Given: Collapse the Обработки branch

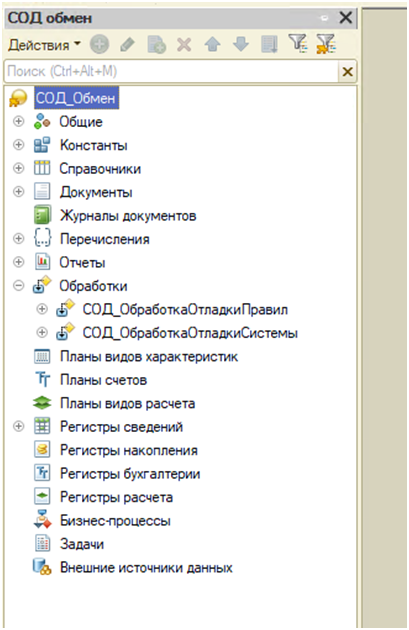Looking at the screenshot, I should click(x=18, y=285).
